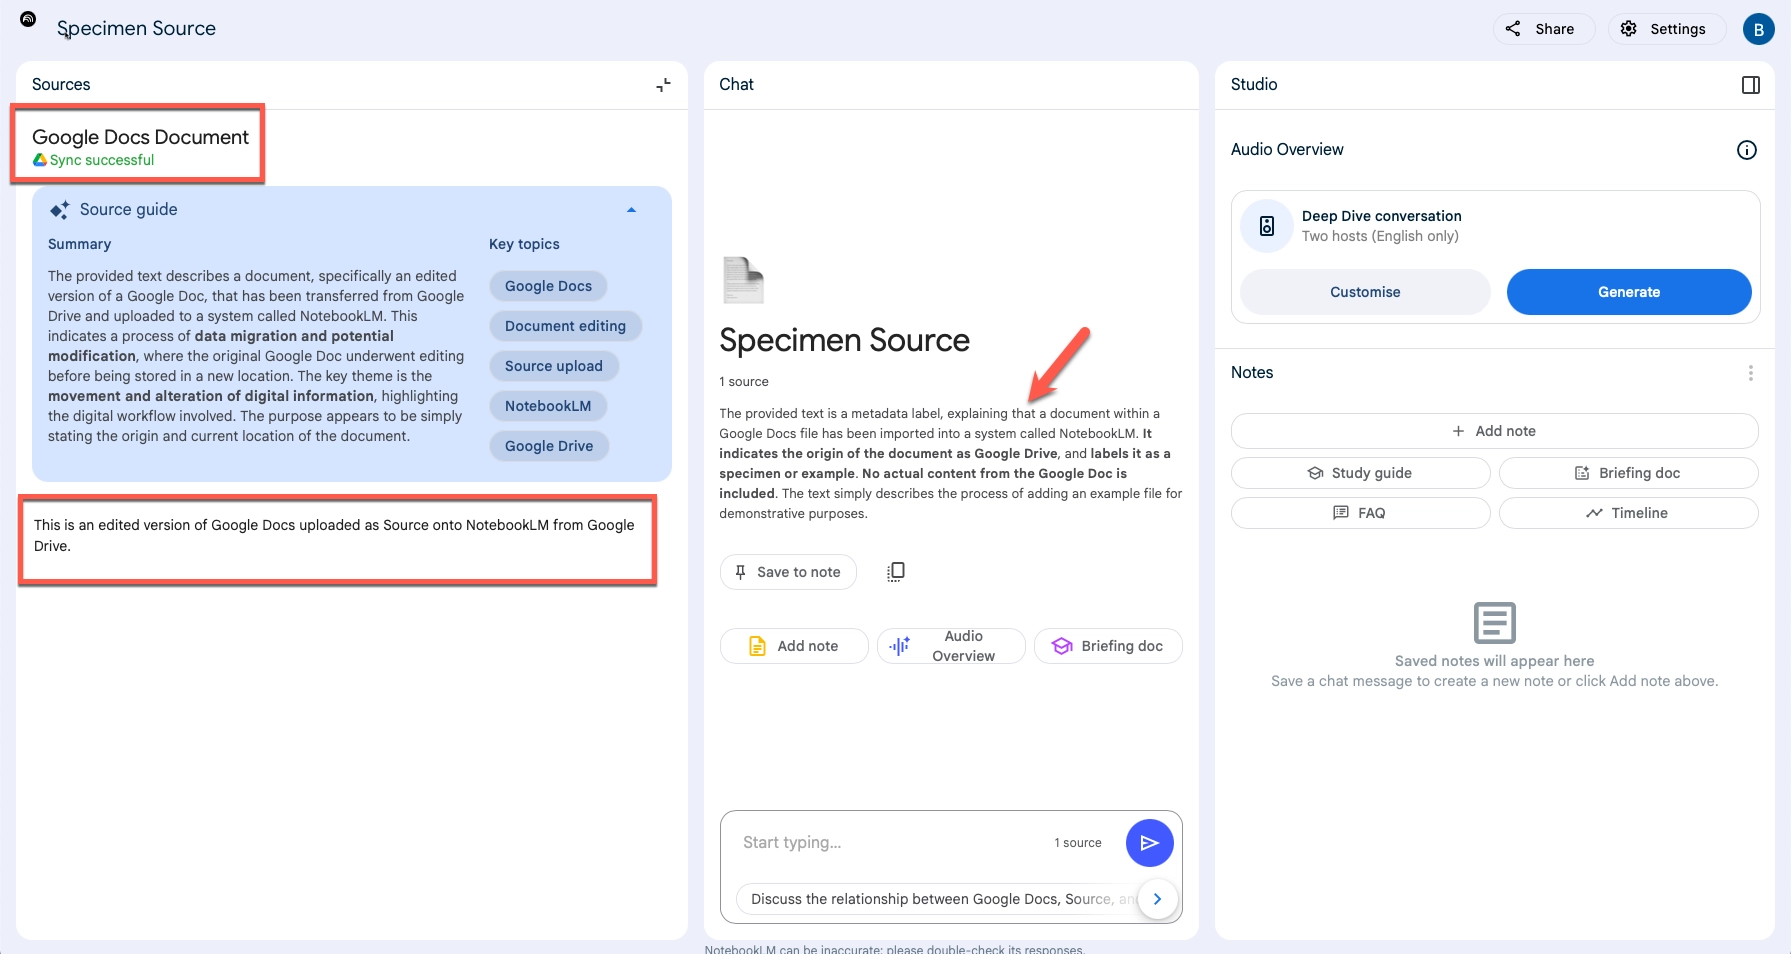The height and width of the screenshot is (954, 1791).
Task: Click the saved notes placeholder icon
Action: [1495, 623]
